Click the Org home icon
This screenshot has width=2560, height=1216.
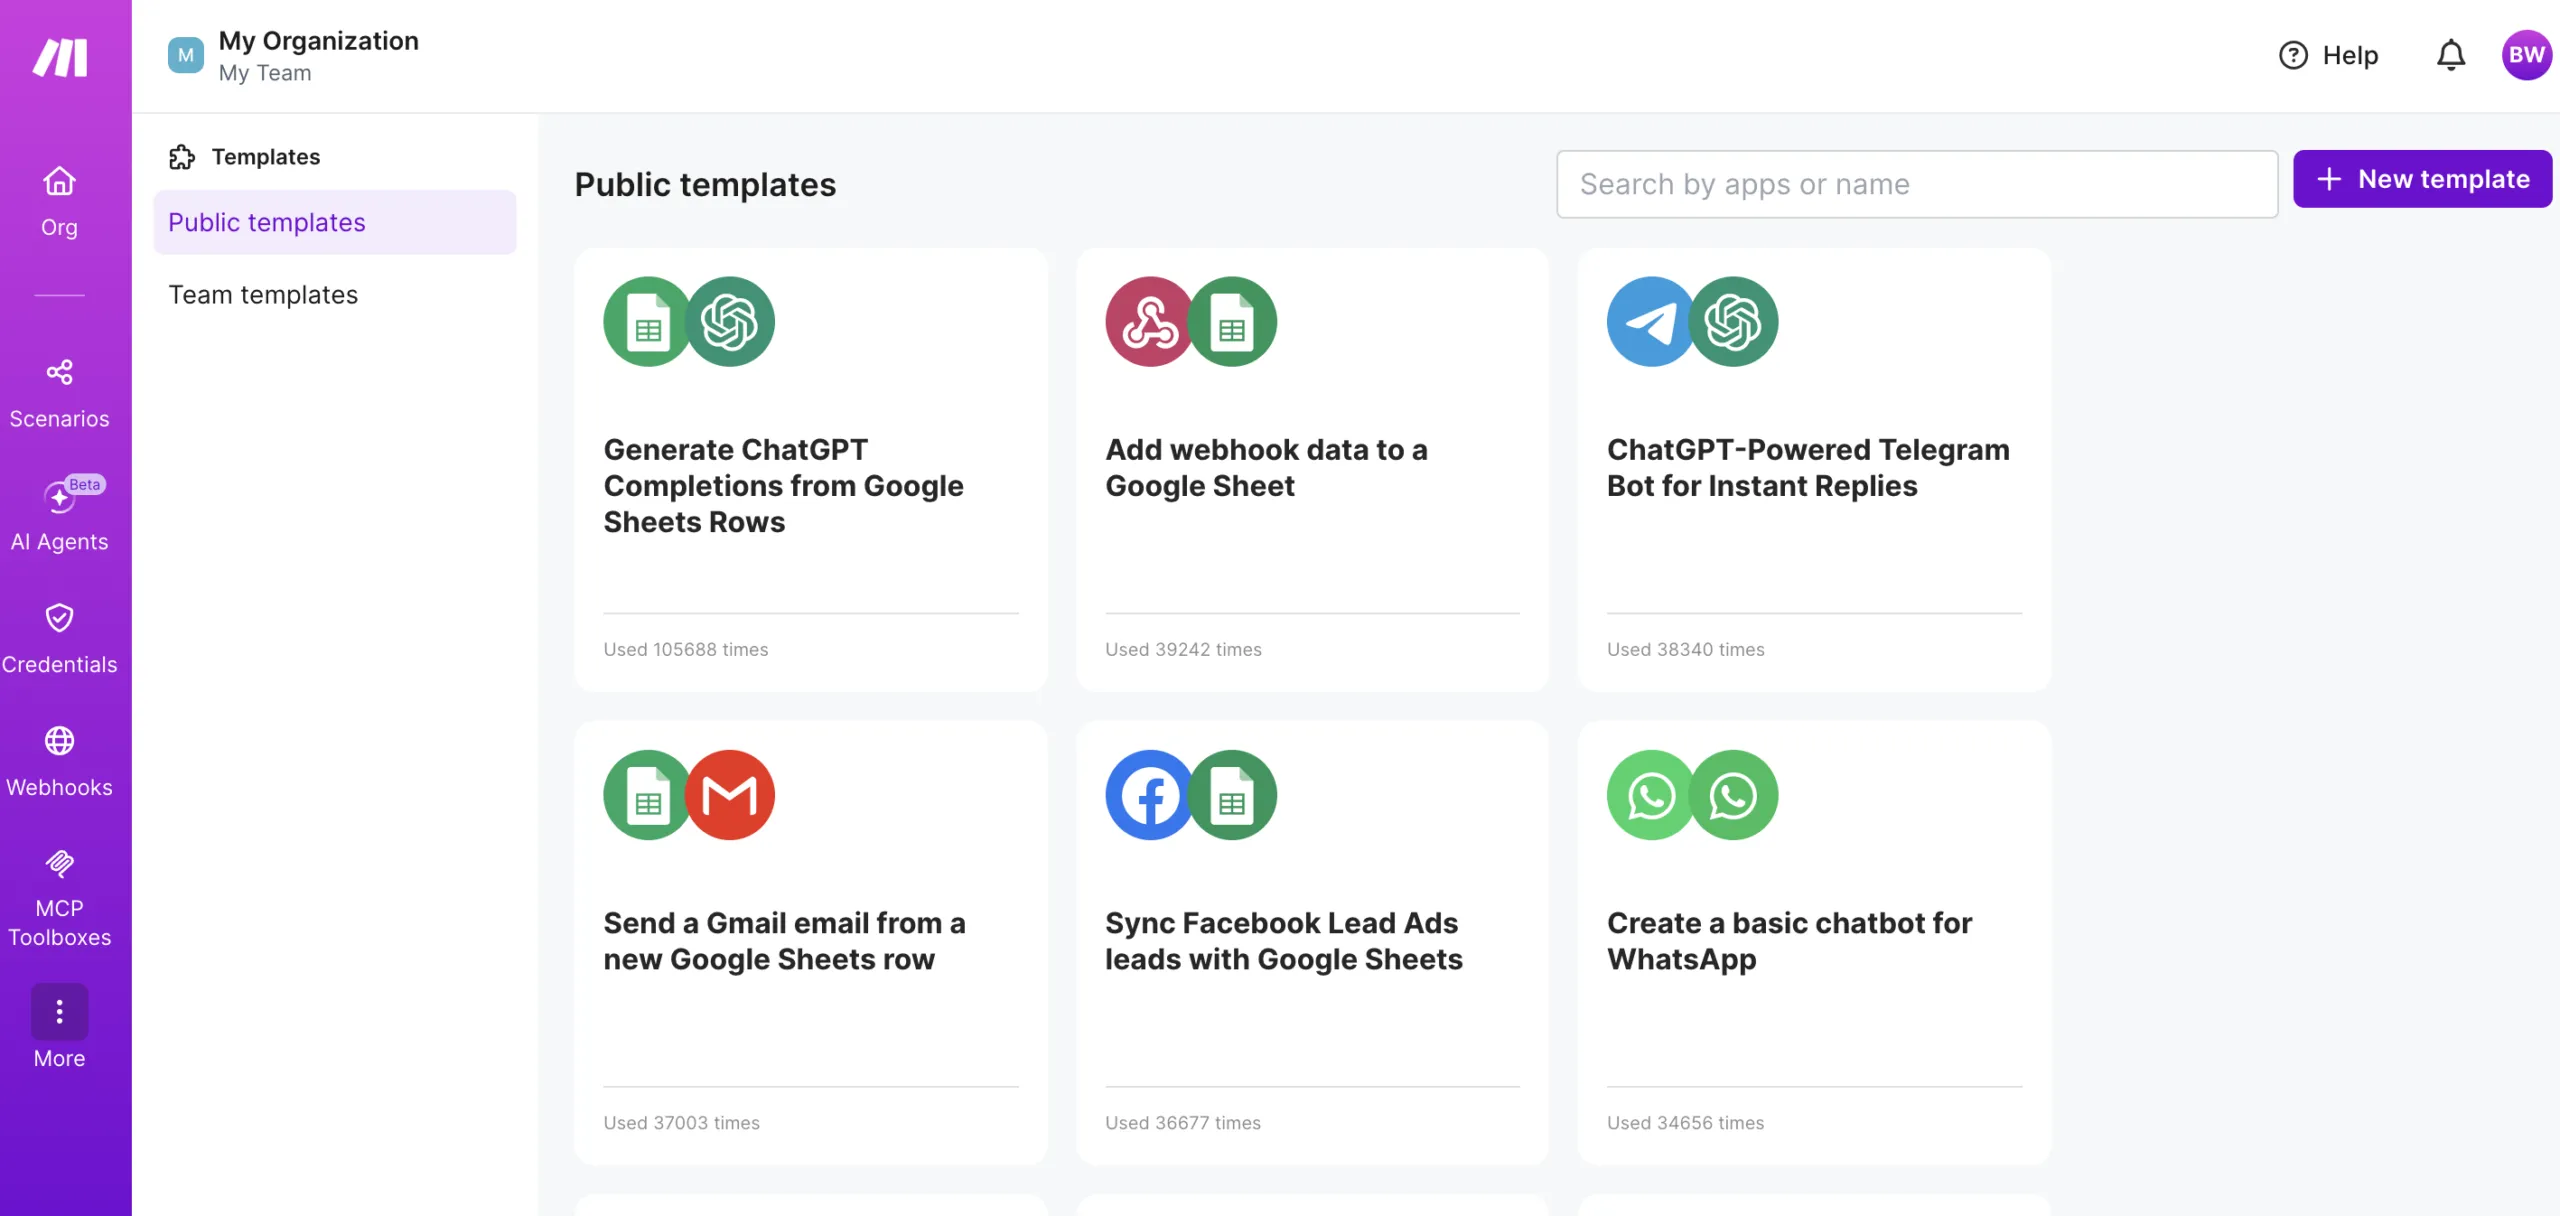click(x=59, y=181)
